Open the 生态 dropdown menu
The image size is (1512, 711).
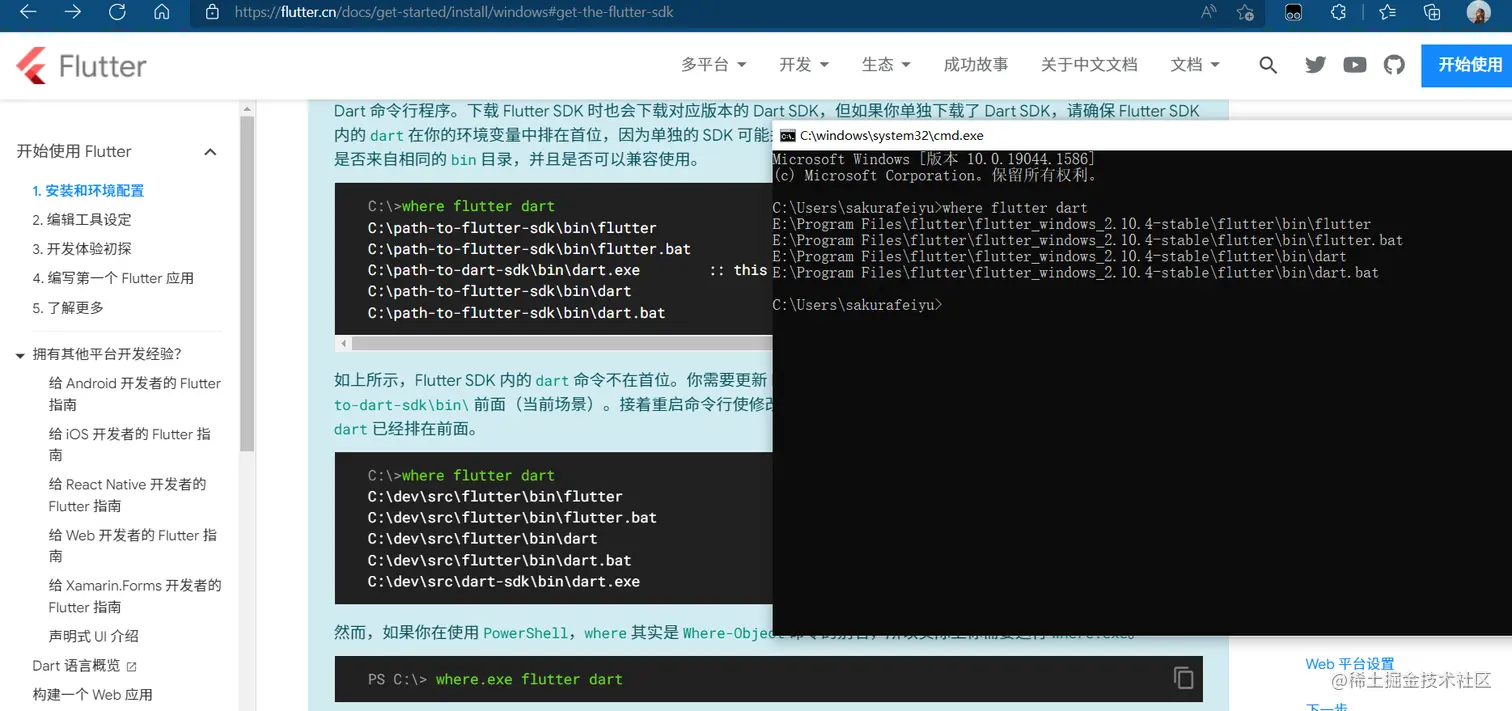tap(886, 64)
